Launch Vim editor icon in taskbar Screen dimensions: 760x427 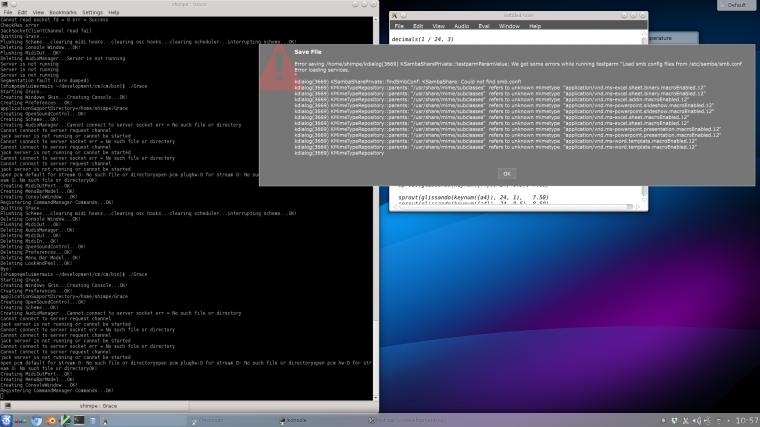click(64, 421)
